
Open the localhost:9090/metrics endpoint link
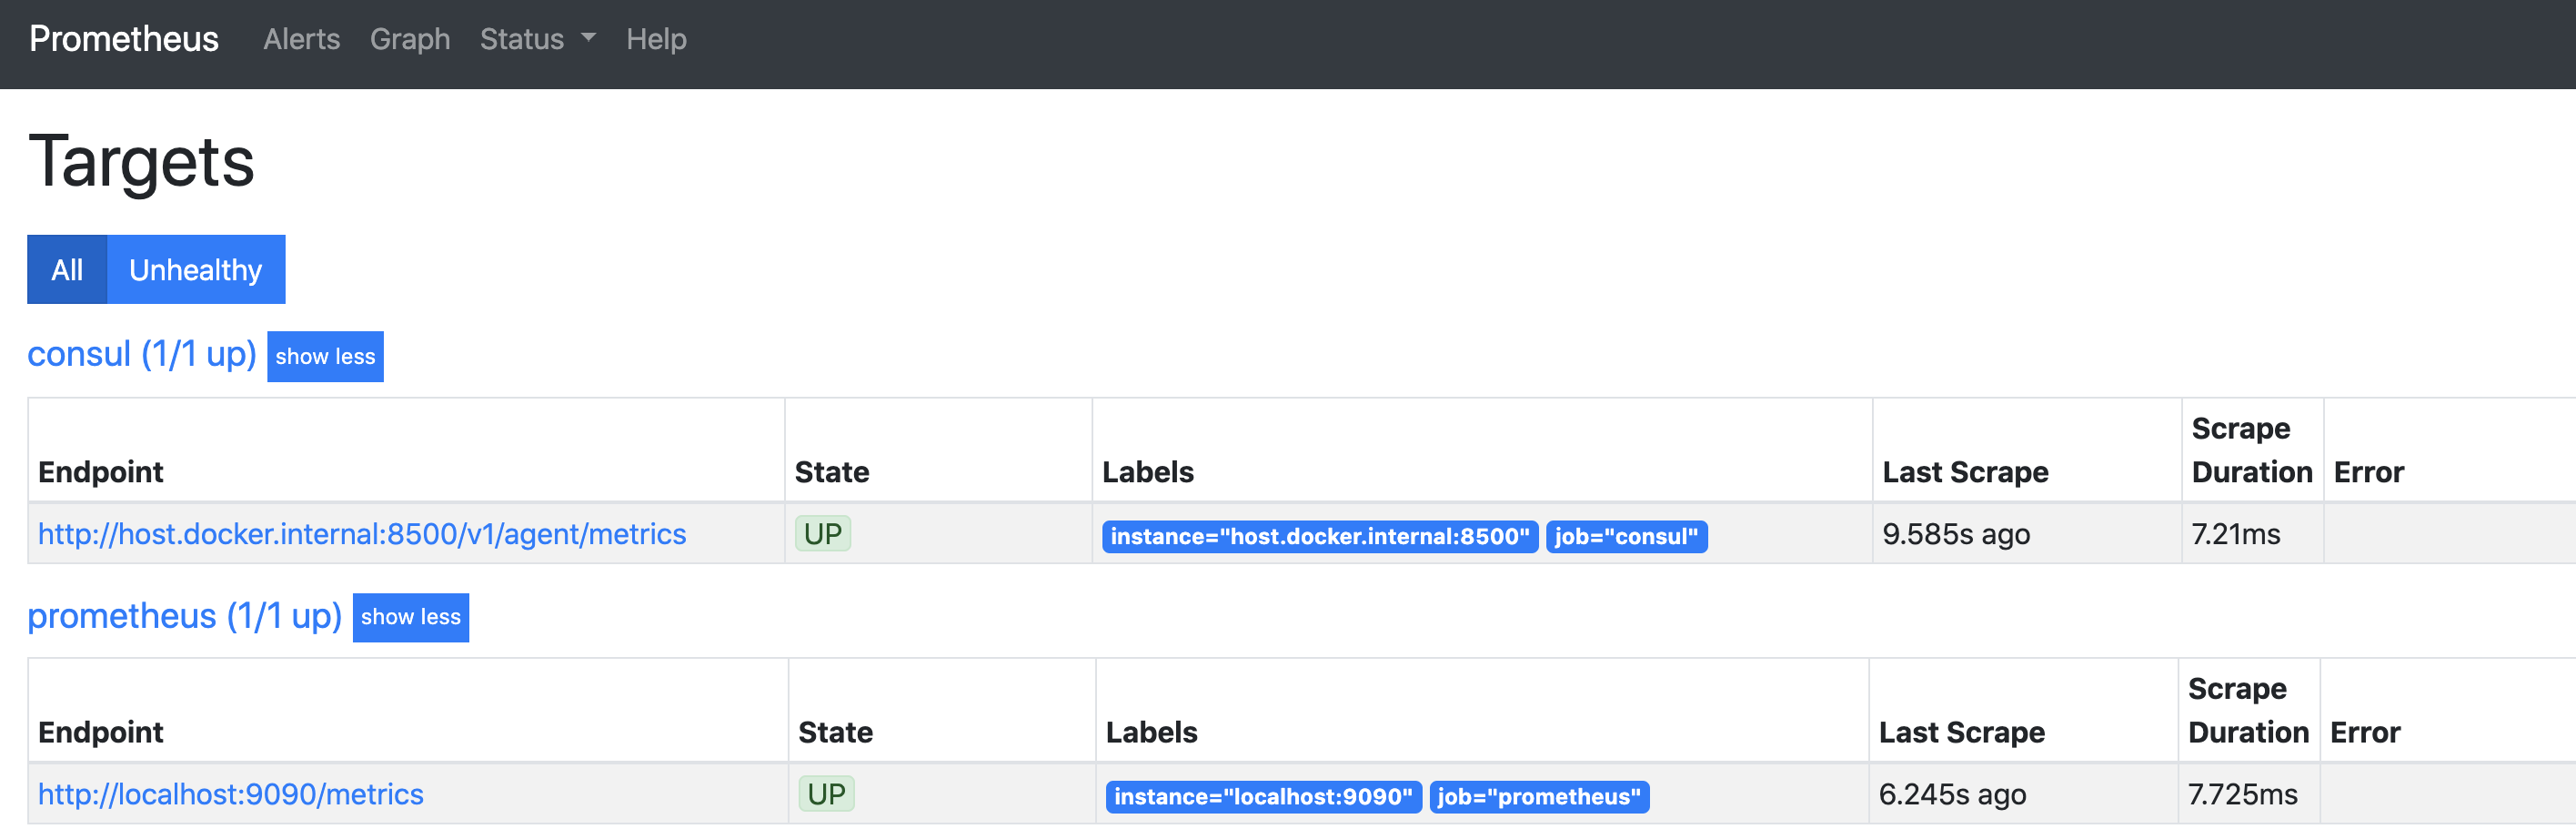(231, 794)
